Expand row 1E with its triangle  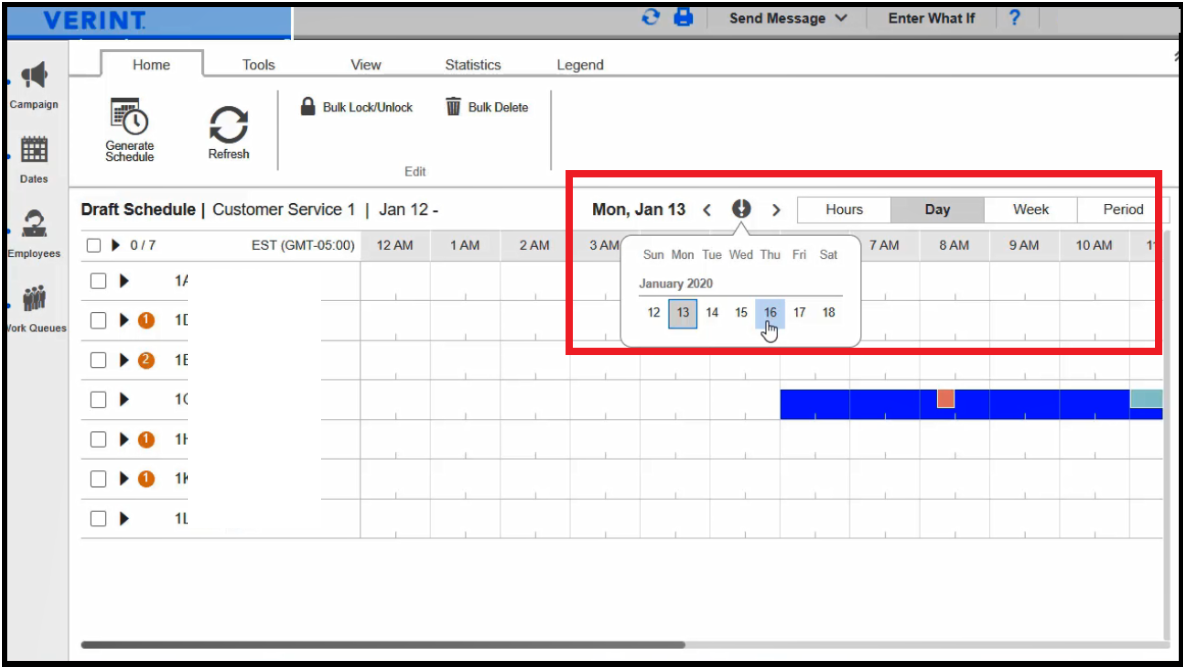[x=124, y=360]
